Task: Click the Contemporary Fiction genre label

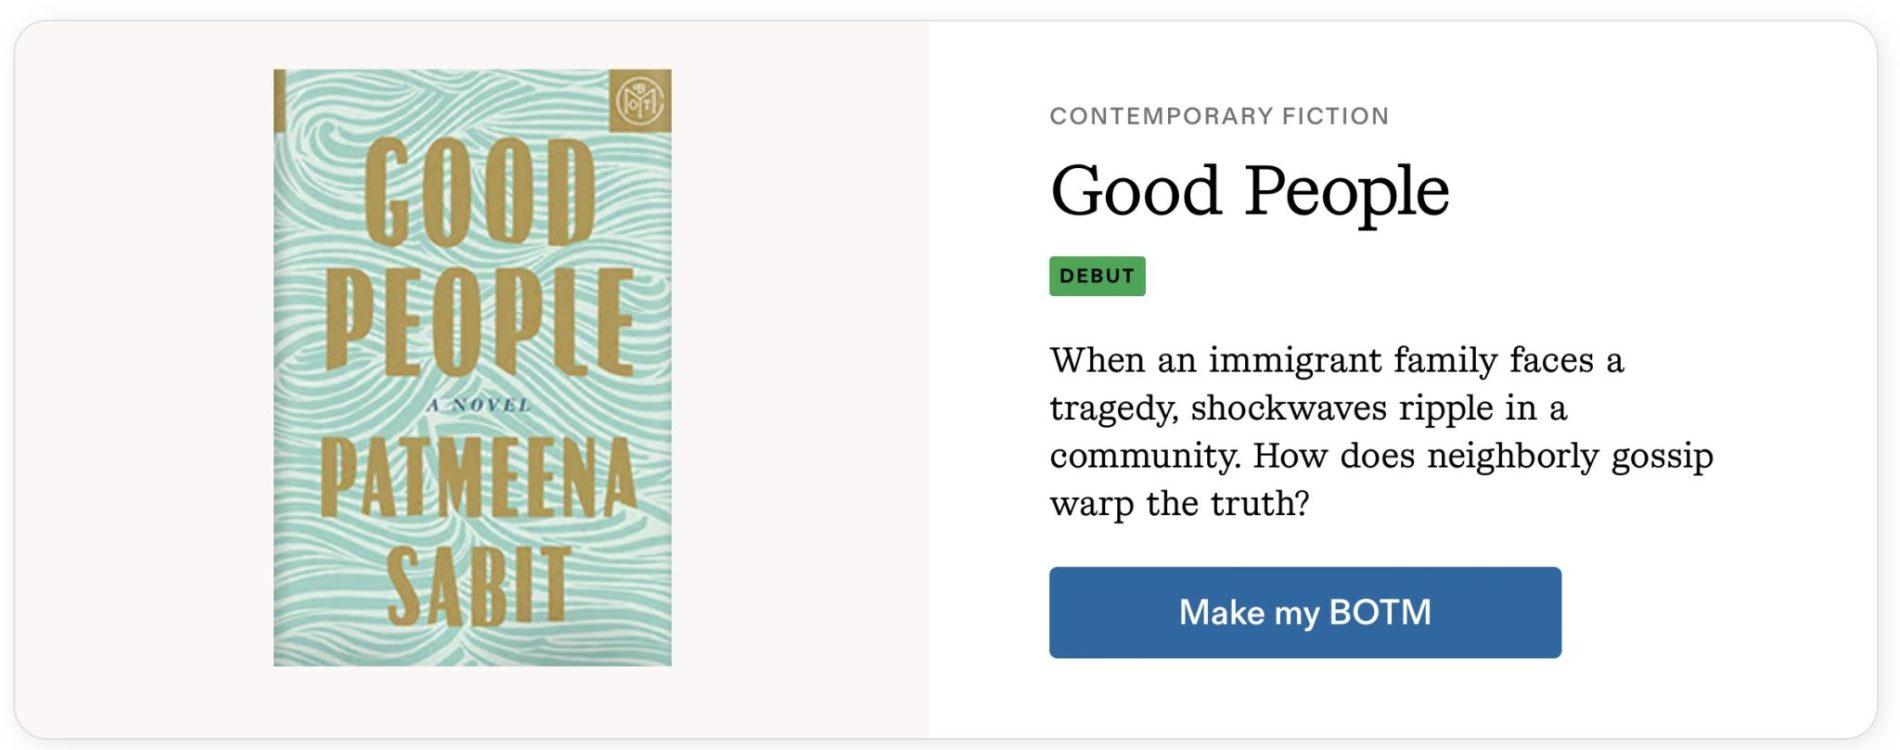Action: [1218, 116]
